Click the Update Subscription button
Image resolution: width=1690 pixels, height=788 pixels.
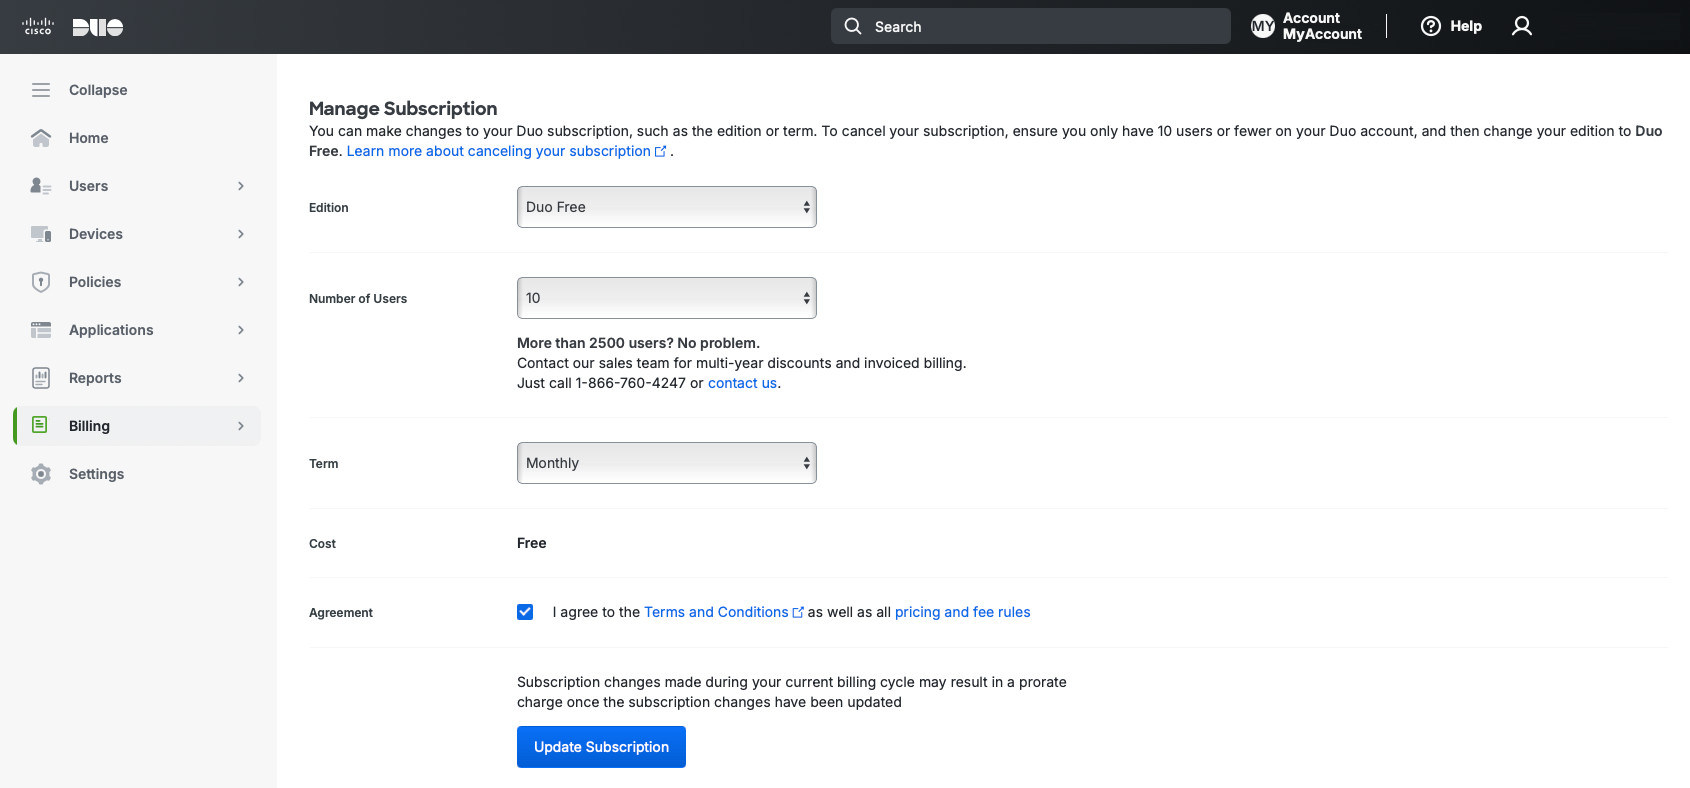click(x=601, y=747)
